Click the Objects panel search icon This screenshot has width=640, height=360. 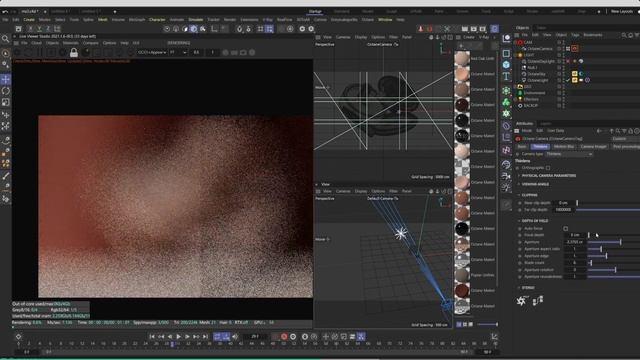[624, 35]
